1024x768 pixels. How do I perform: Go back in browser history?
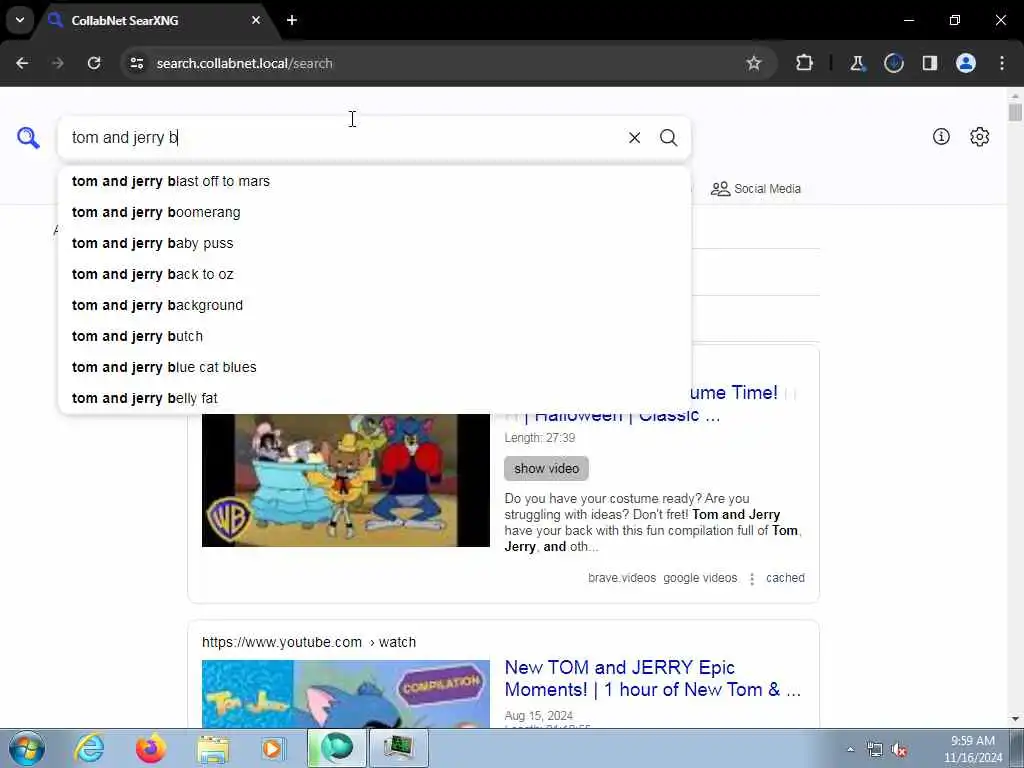22,63
